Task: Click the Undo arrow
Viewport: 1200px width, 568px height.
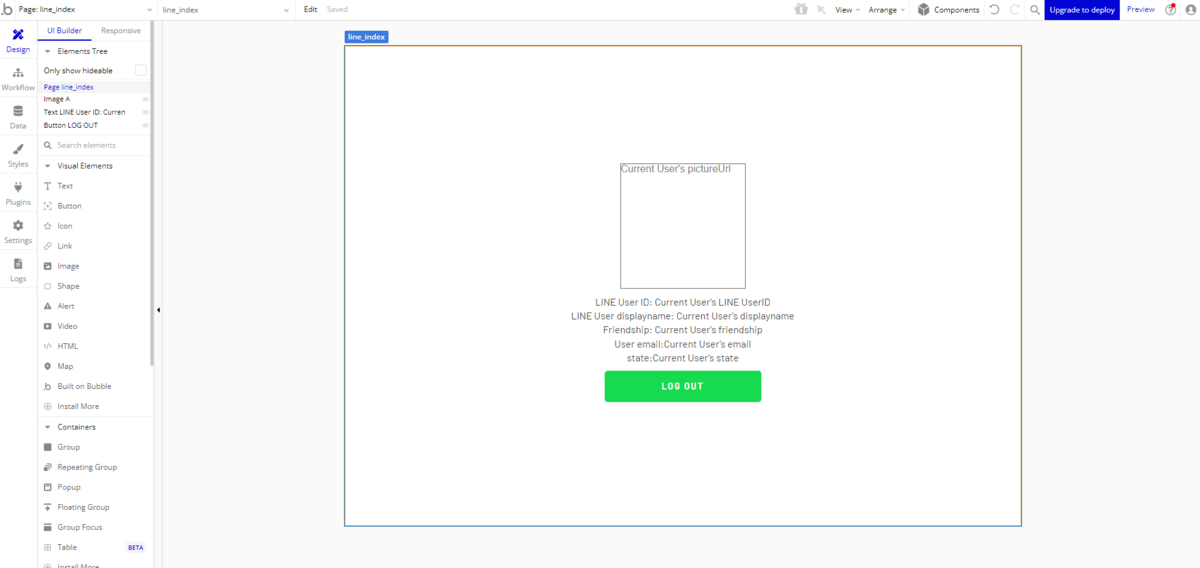Action: (994, 9)
